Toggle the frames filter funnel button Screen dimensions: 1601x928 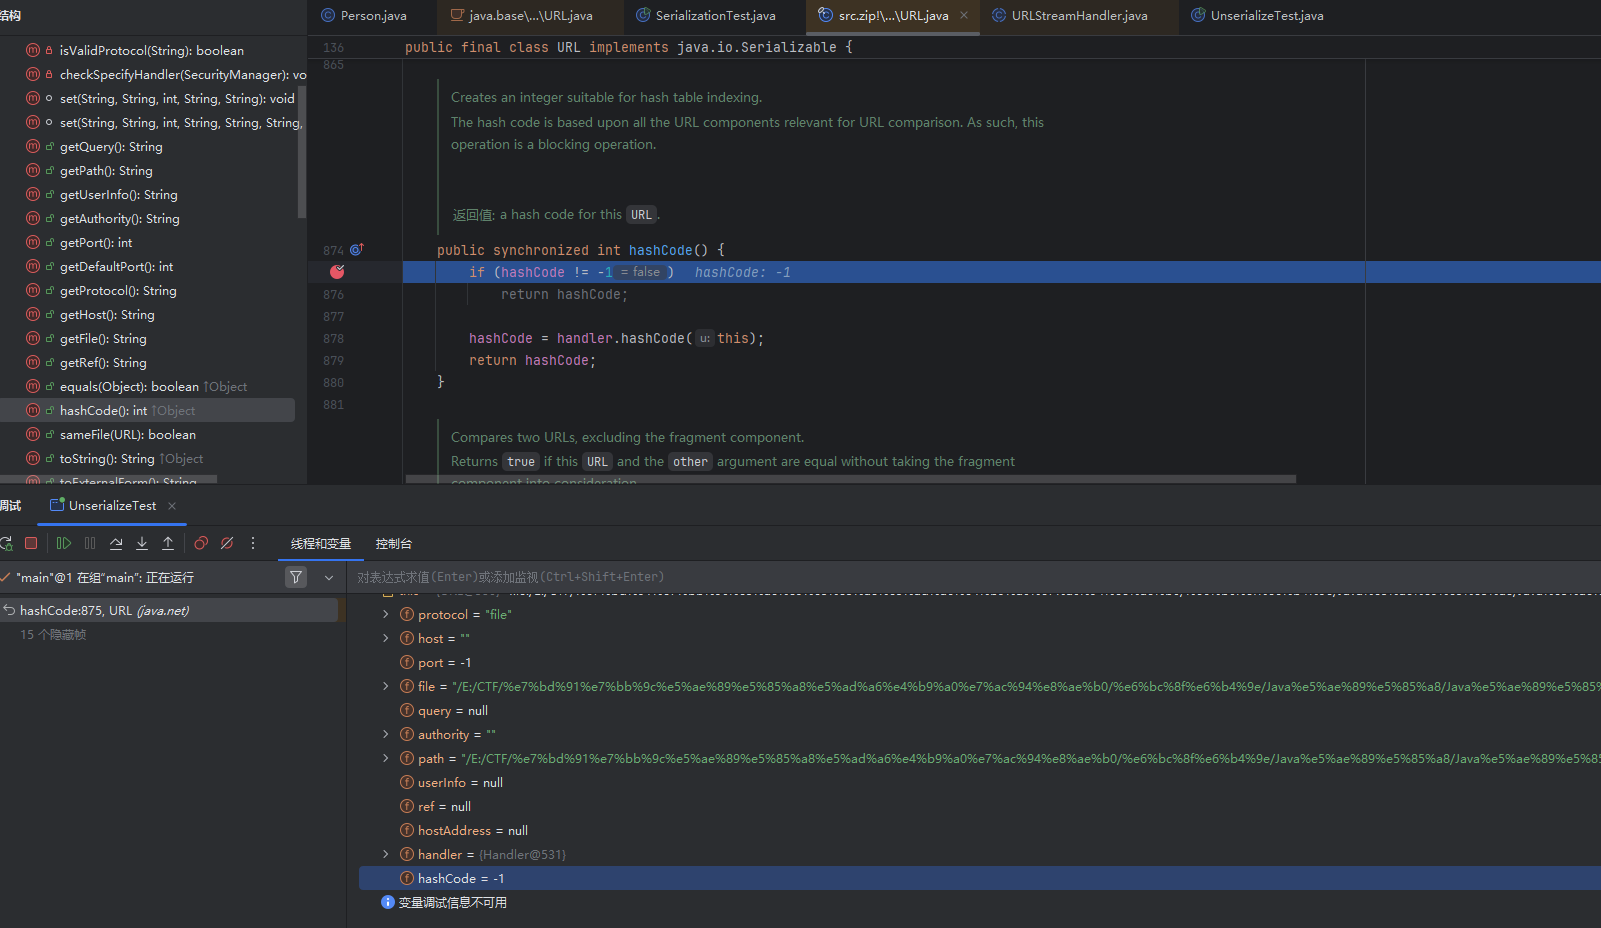click(x=296, y=577)
